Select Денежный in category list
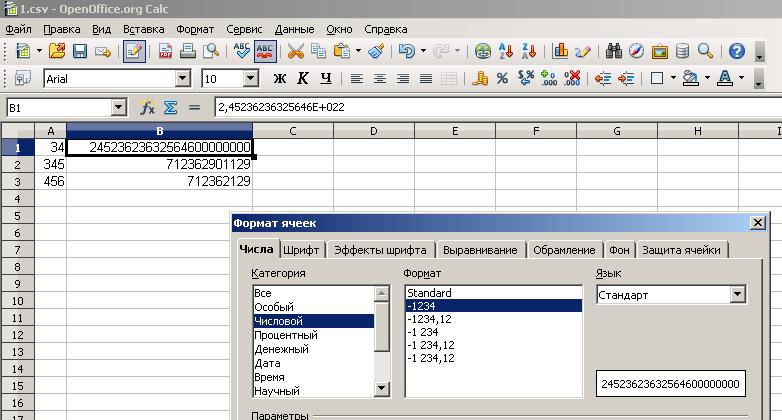The height and width of the screenshot is (420, 782). click(x=282, y=349)
